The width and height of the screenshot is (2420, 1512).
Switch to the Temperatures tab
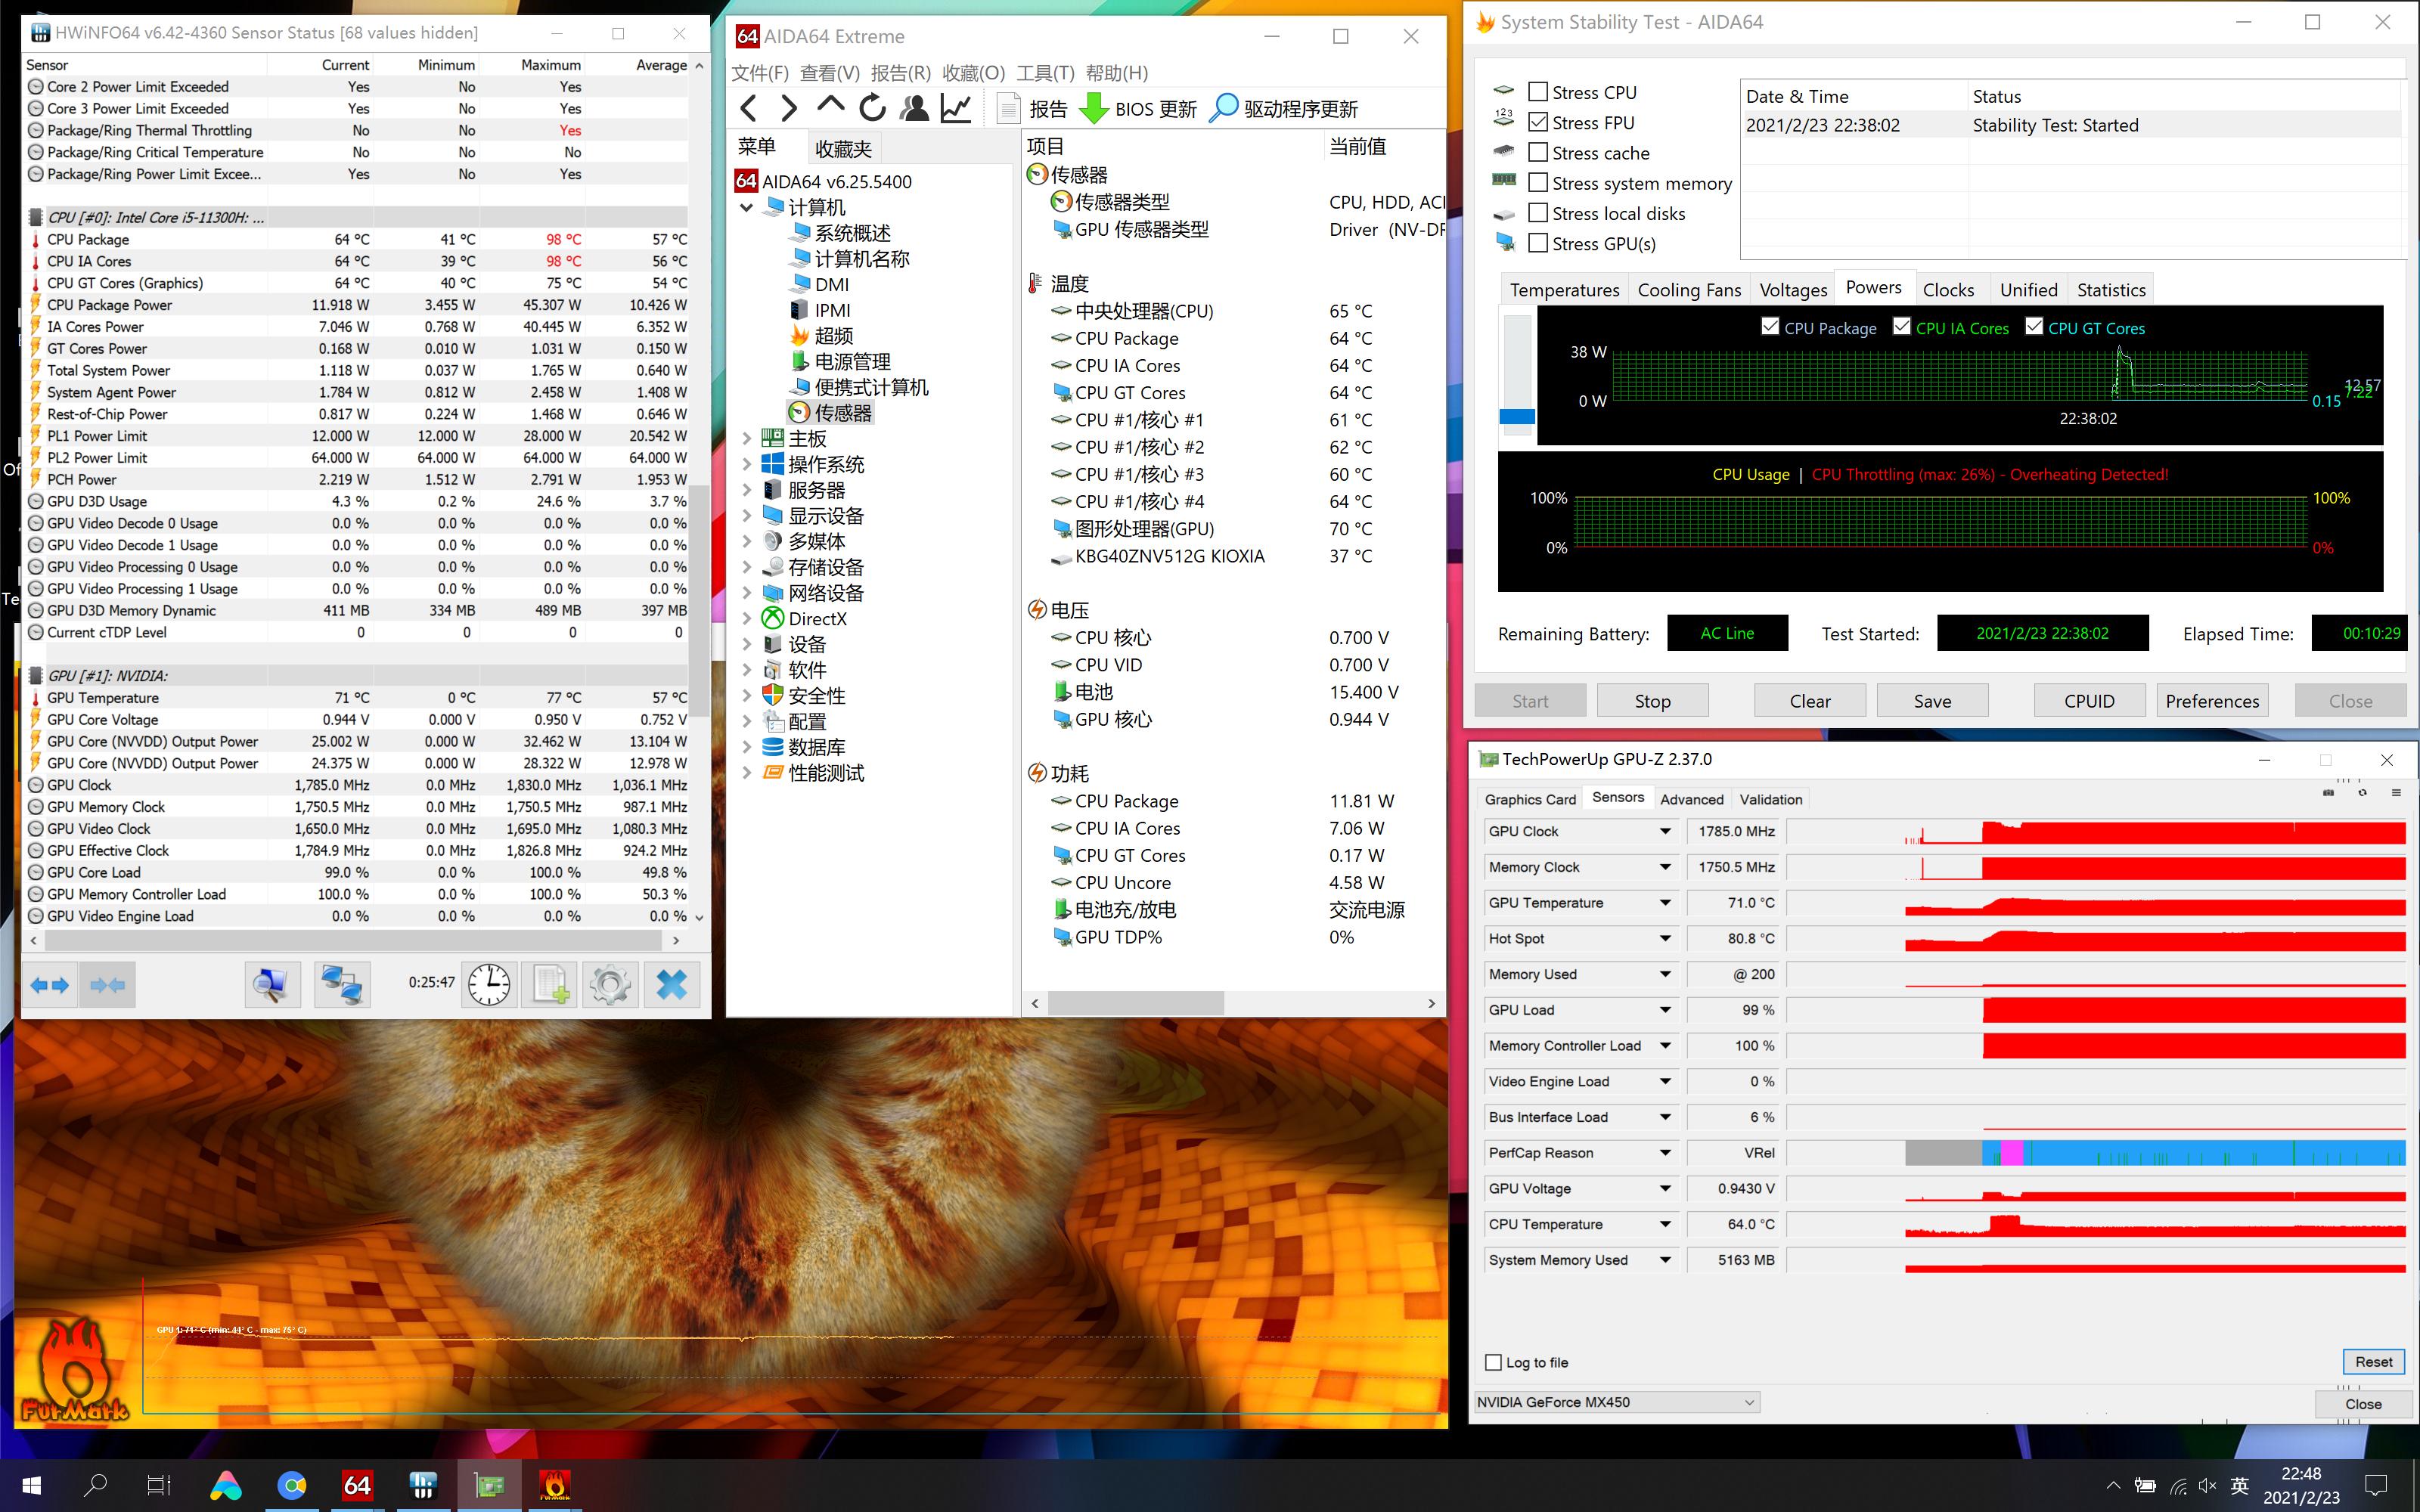1564,290
